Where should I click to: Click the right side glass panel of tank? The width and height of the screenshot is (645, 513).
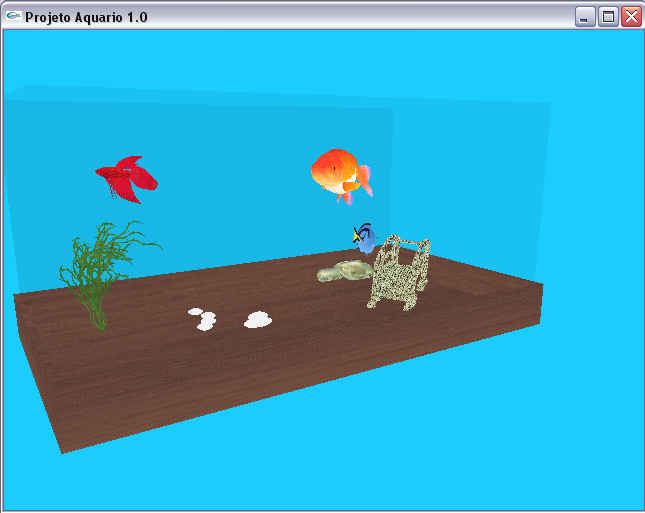pyautogui.click(x=470, y=180)
